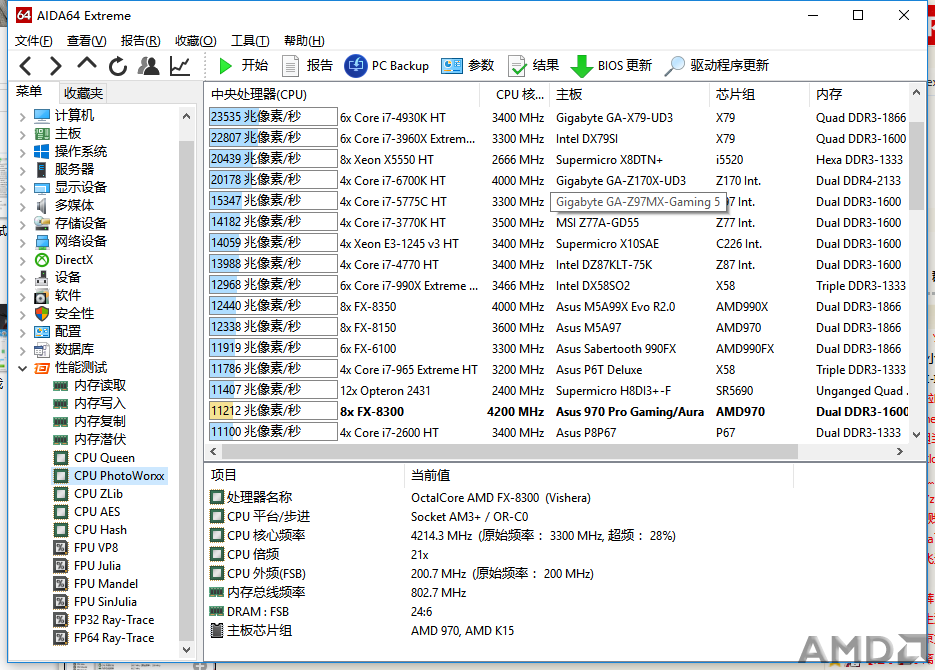
Task: Select the 内存读取 benchmark
Action: click(x=100, y=386)
